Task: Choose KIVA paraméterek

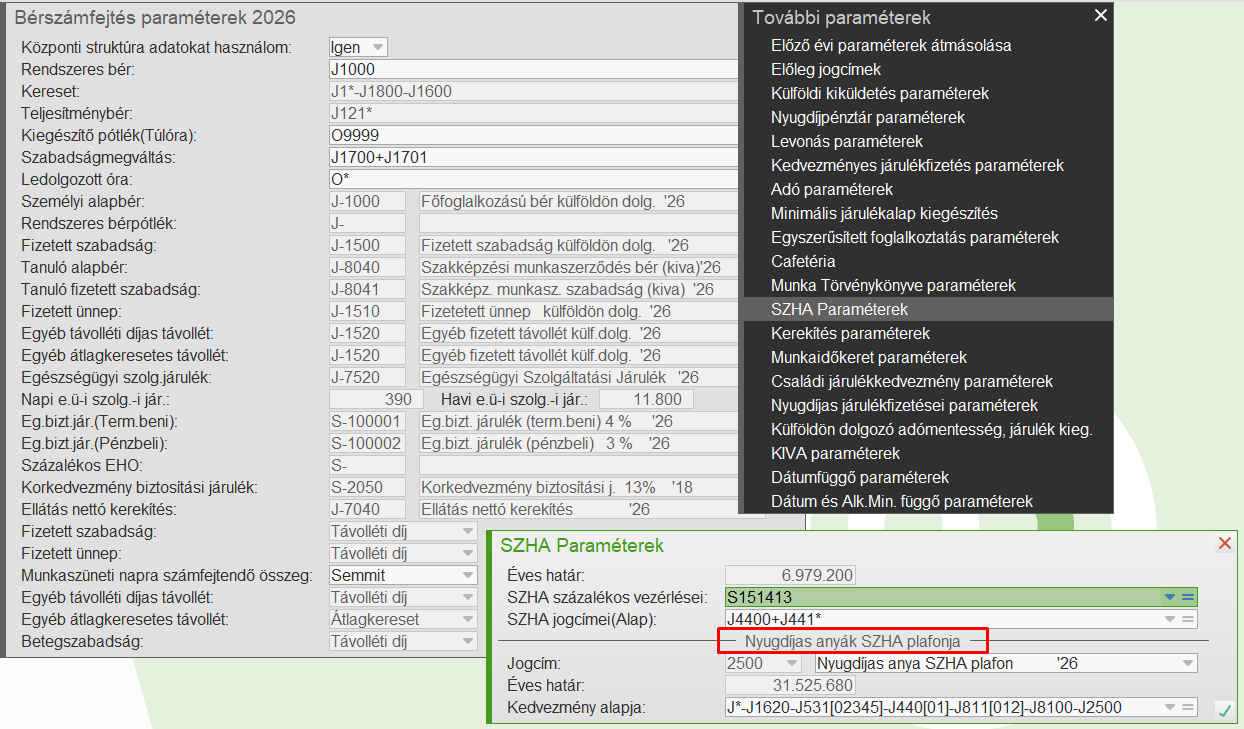Action: click(x=835, y=453)
